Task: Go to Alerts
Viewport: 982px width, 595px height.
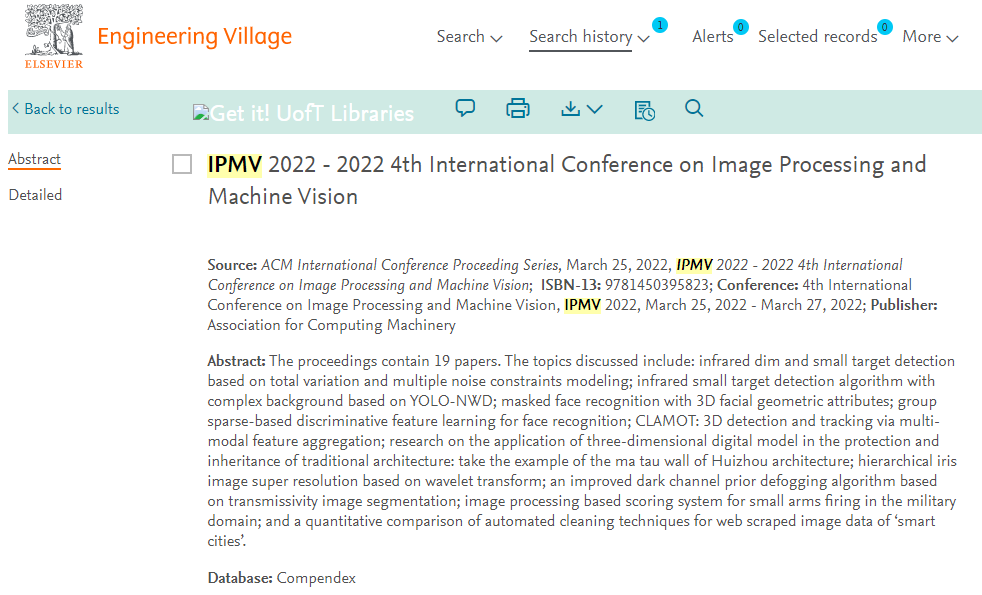Action: click(x=713, y=37)
